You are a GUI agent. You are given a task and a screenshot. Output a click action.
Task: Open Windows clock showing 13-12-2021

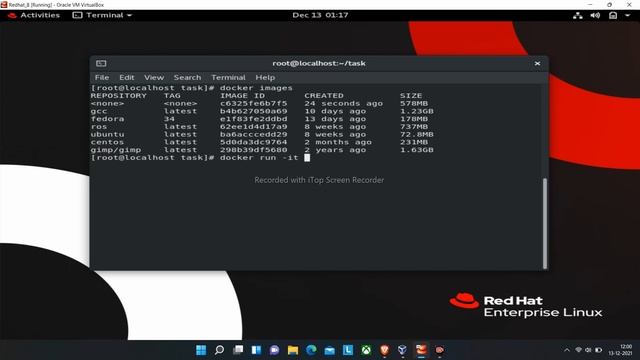(x=621, y=350)
